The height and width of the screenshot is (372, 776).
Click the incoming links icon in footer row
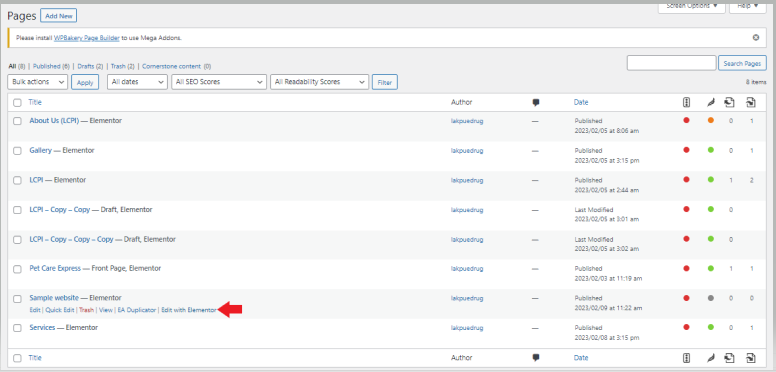[x=751, y=358]
